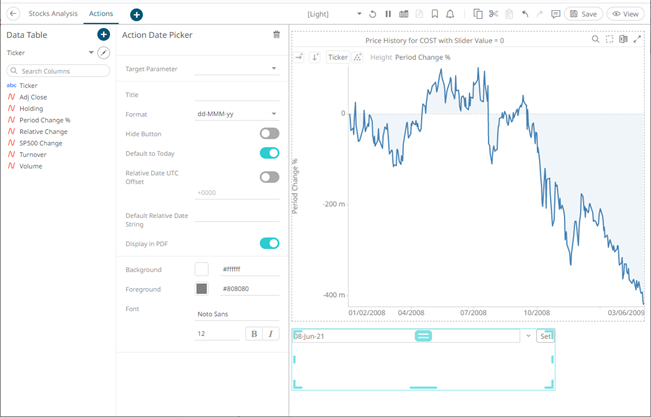
Task: Open the [Light] theme dropdown
Action: click(335, 14)
